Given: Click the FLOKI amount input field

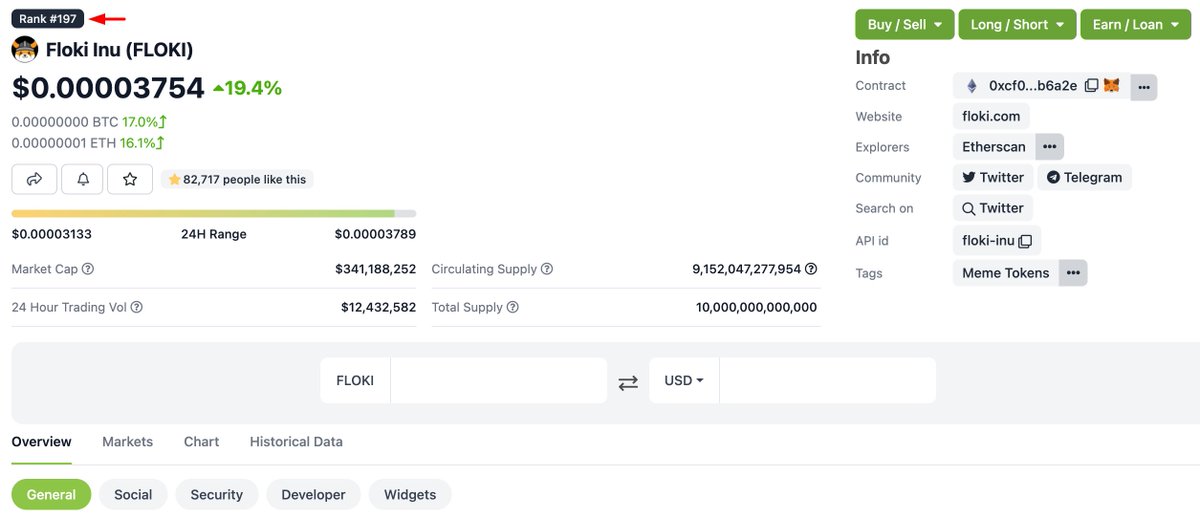Looking at the screenshot, I should 498,381.
